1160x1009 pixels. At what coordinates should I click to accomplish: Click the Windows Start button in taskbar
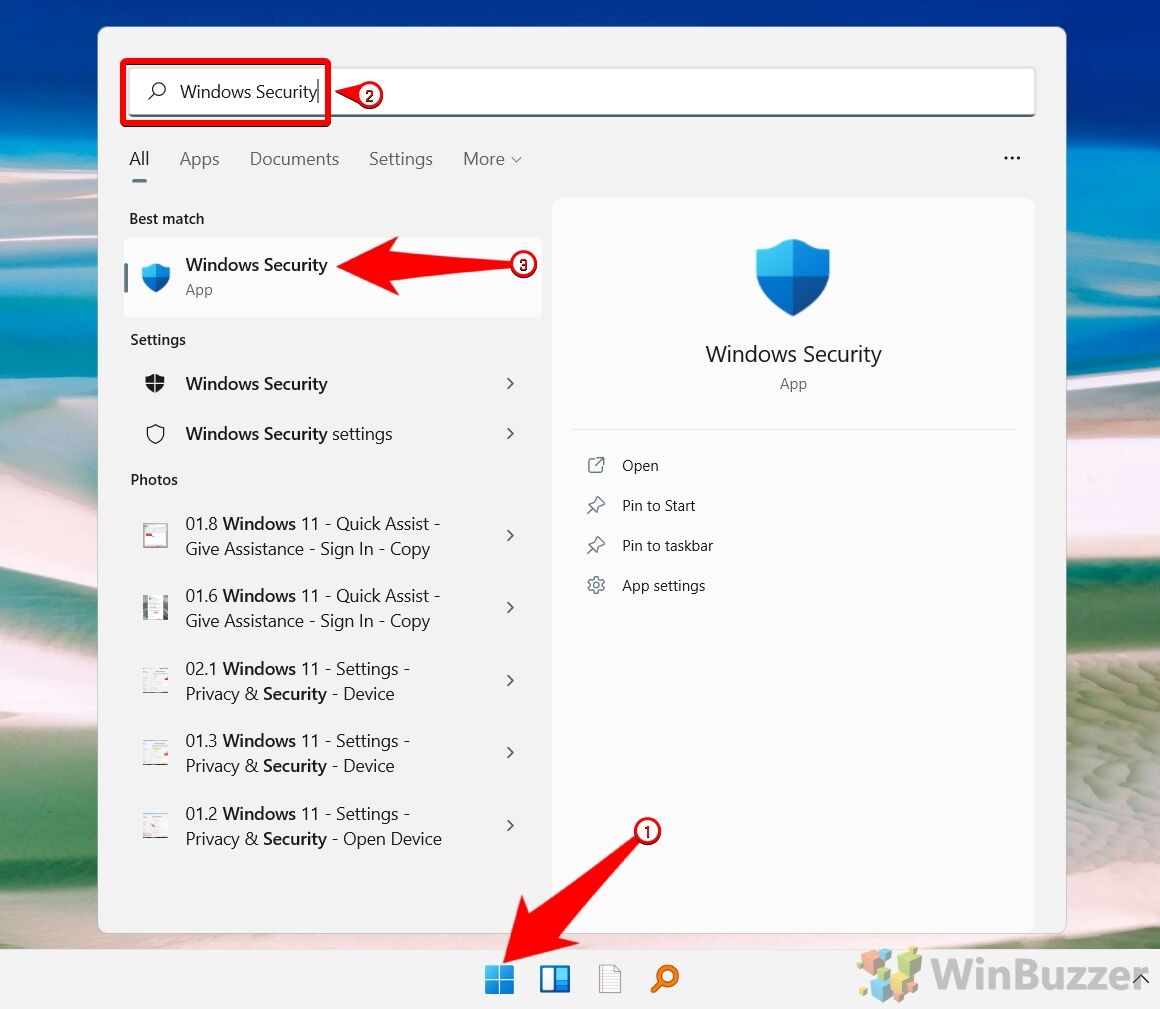pyautogui.click(x=499, y=979)
